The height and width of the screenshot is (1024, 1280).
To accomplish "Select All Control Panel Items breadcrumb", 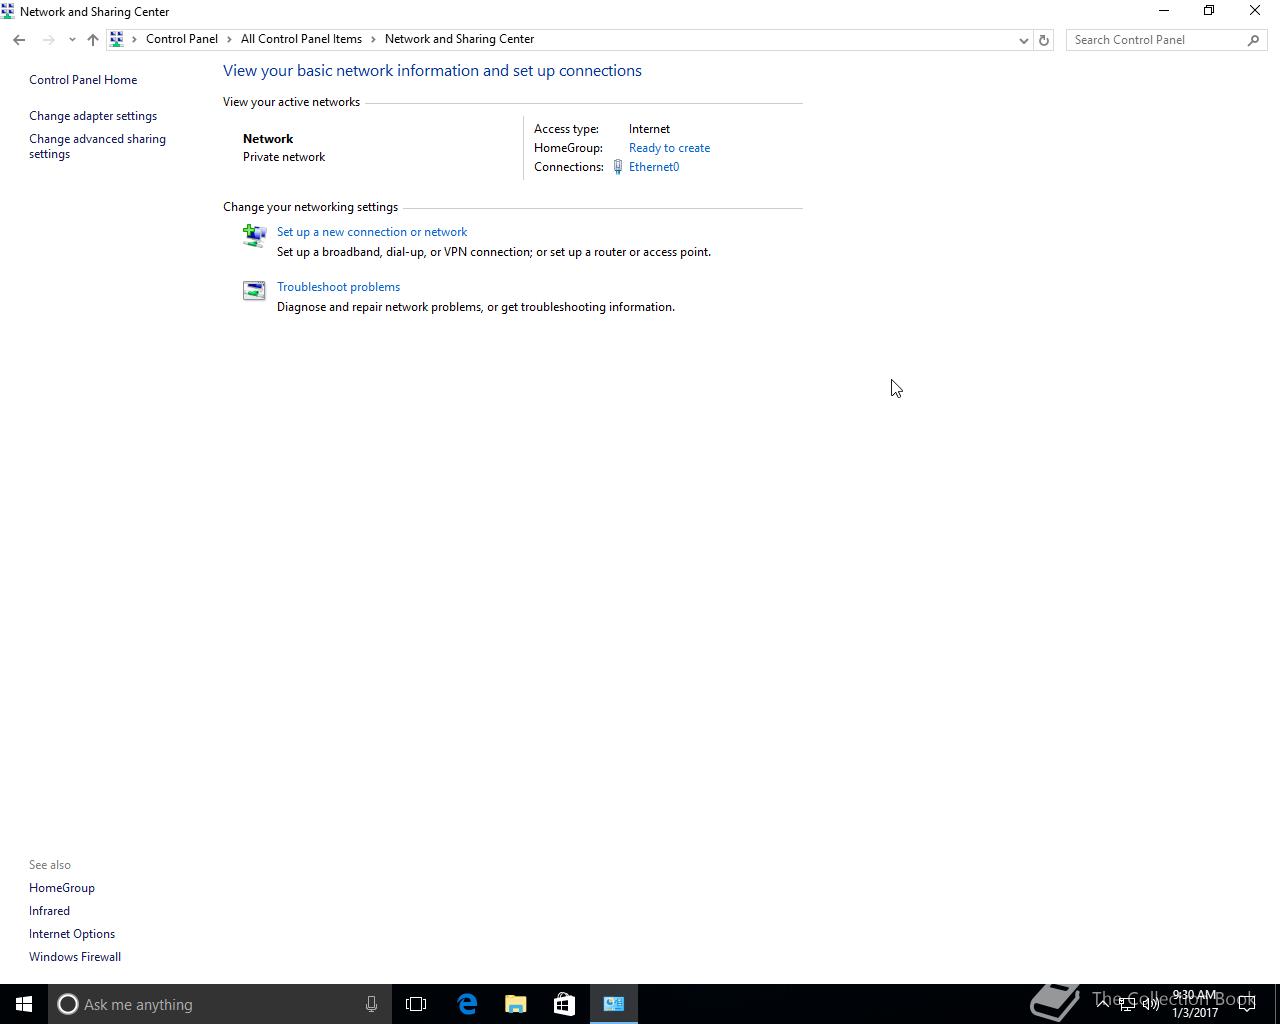I will 301,39.
